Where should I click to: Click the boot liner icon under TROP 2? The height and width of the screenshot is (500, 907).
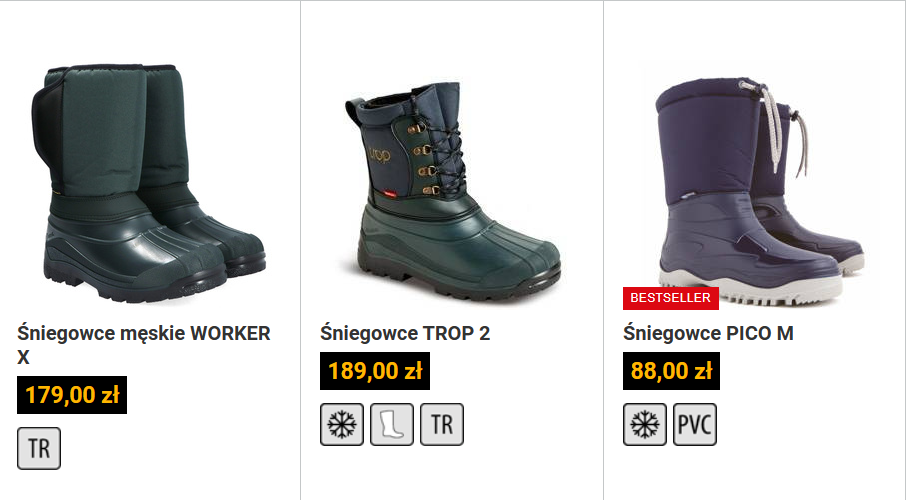coord(392,424)
